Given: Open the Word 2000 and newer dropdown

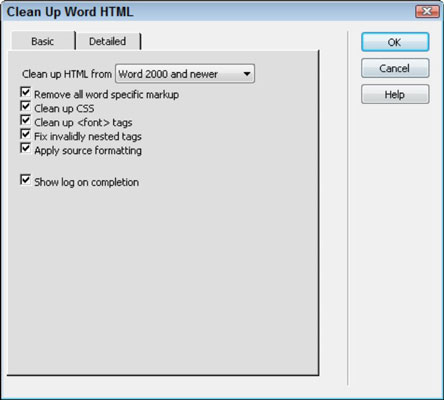Looking at the screenshot, I should pos(185,74).
